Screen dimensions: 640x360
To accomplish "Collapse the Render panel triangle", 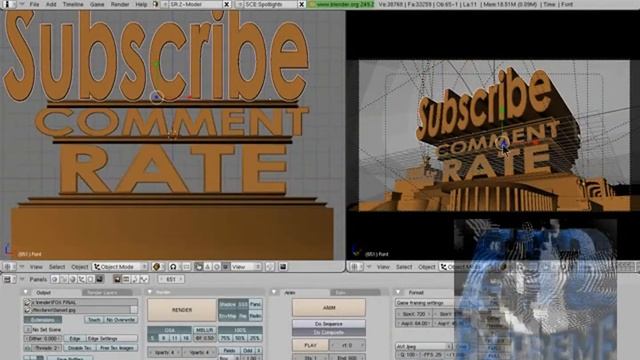I will [x=150, y=292].
